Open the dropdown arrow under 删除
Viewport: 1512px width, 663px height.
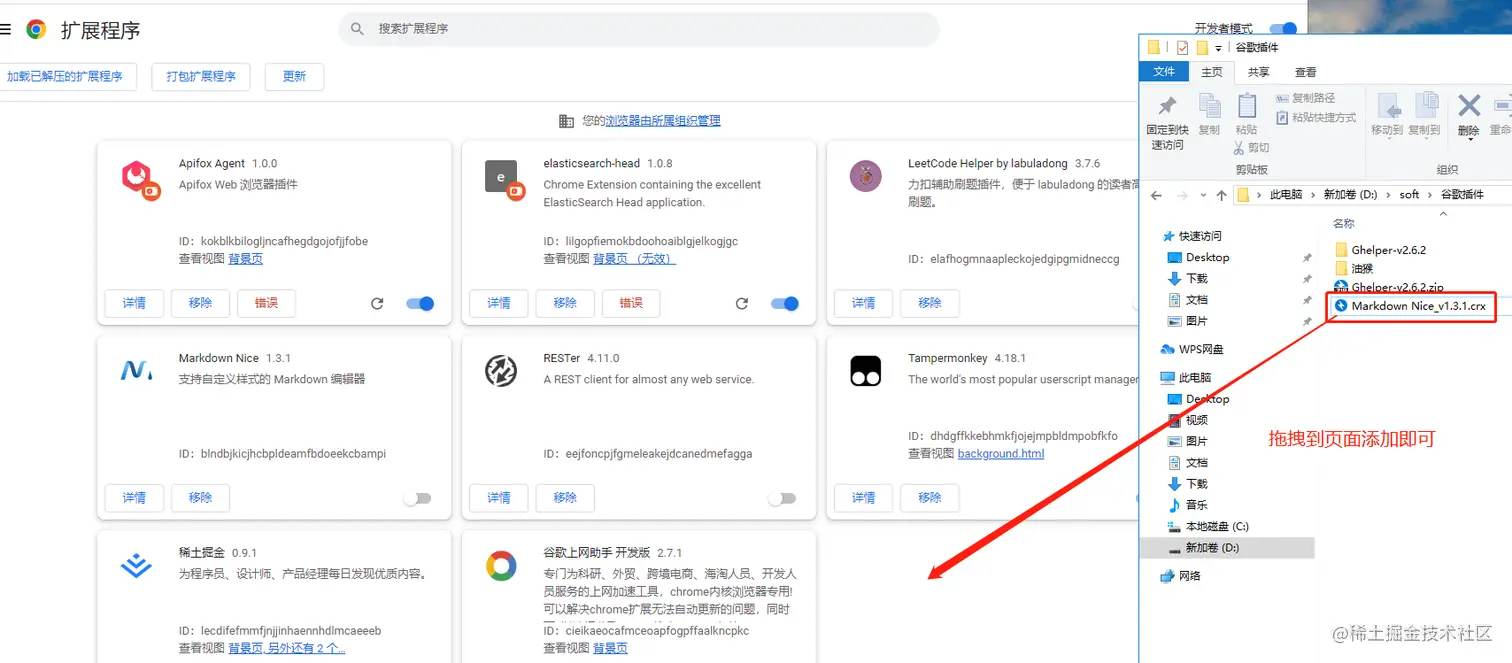point(1468,141)
